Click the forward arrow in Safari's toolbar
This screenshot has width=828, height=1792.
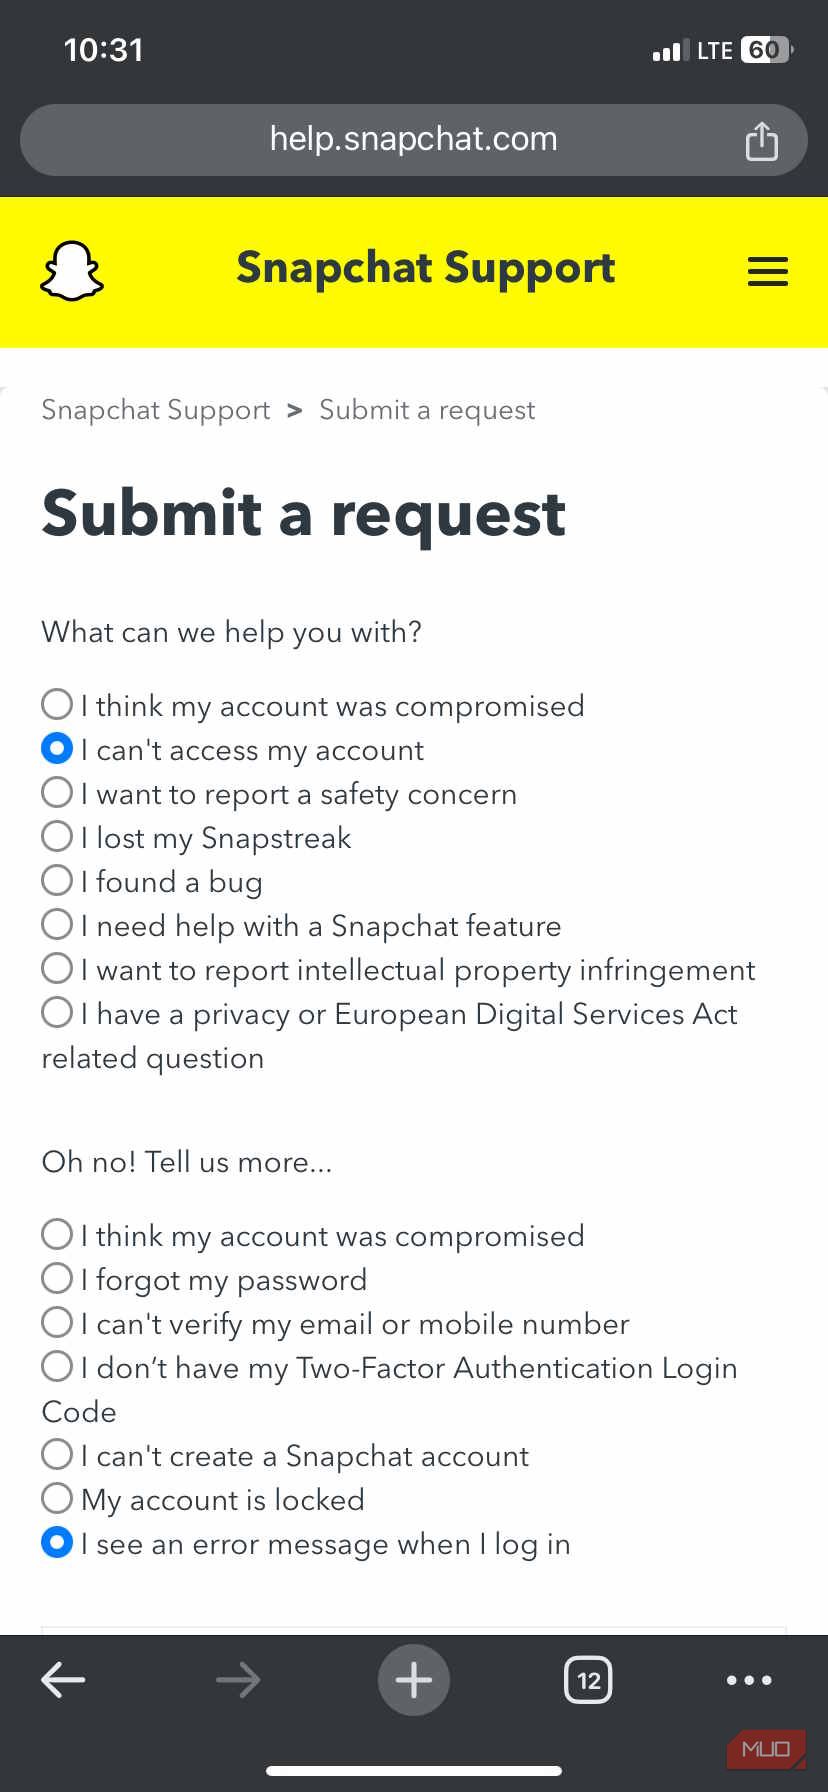tap(238, 1680)
